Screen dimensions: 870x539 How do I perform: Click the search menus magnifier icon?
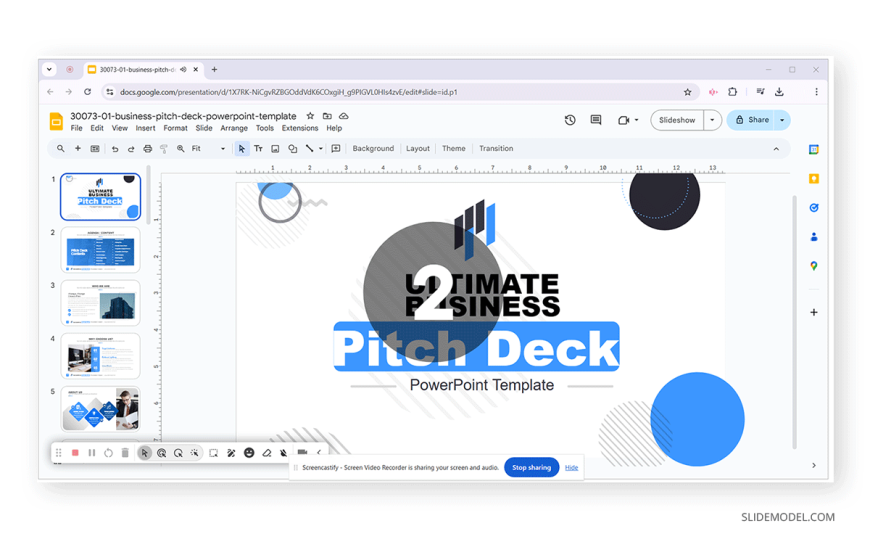click(60, 149)
